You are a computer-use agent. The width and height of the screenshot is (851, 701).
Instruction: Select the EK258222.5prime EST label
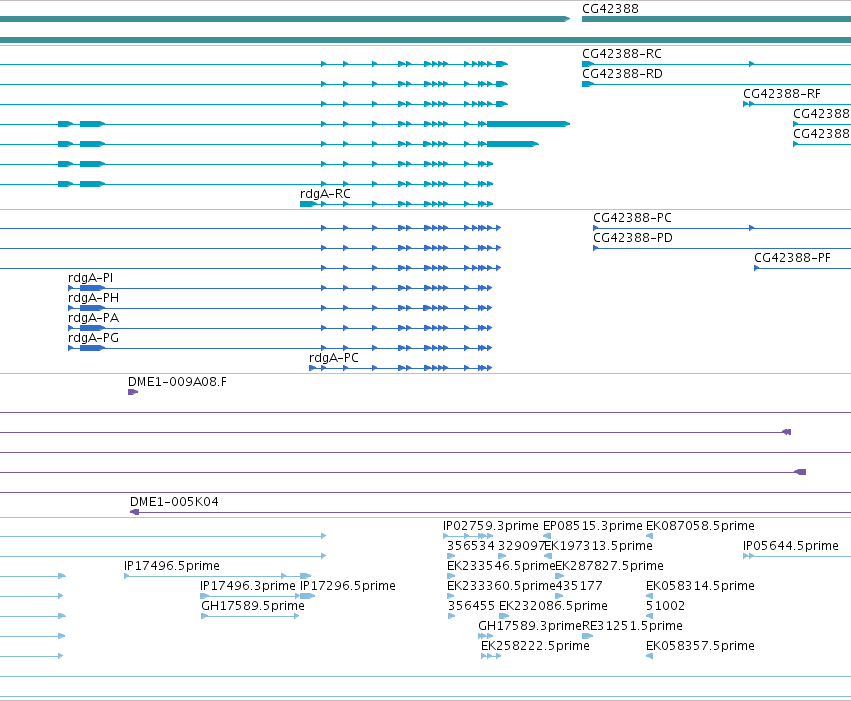tap(535, 646)
